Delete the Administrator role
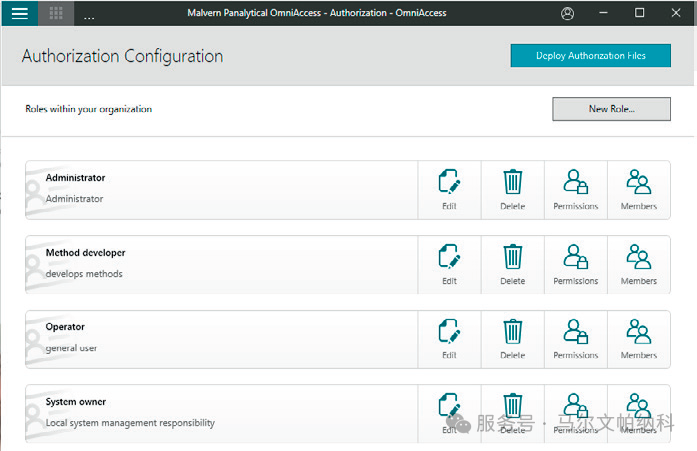Screen dimensions: 697x451 click(x=512, y=189)
